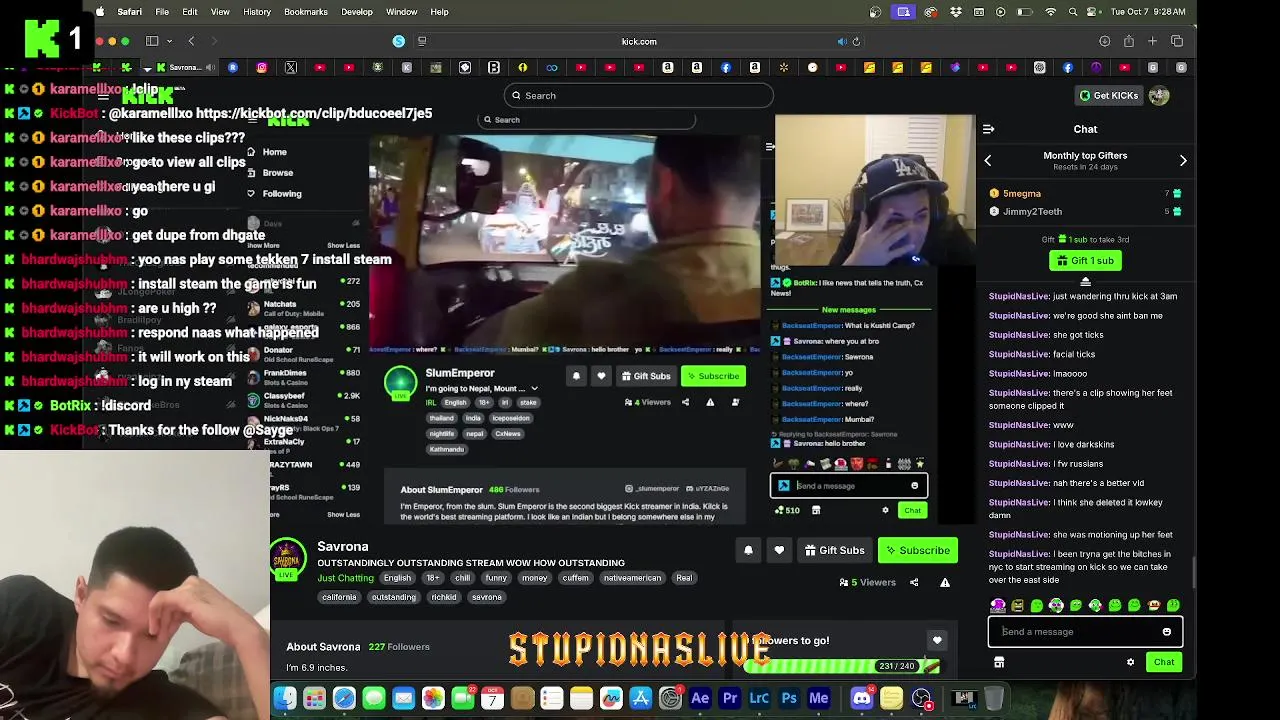Launch Premiere Pro from the Dock
Viewport: 1280px width, 720px height.
pos(730,698)
